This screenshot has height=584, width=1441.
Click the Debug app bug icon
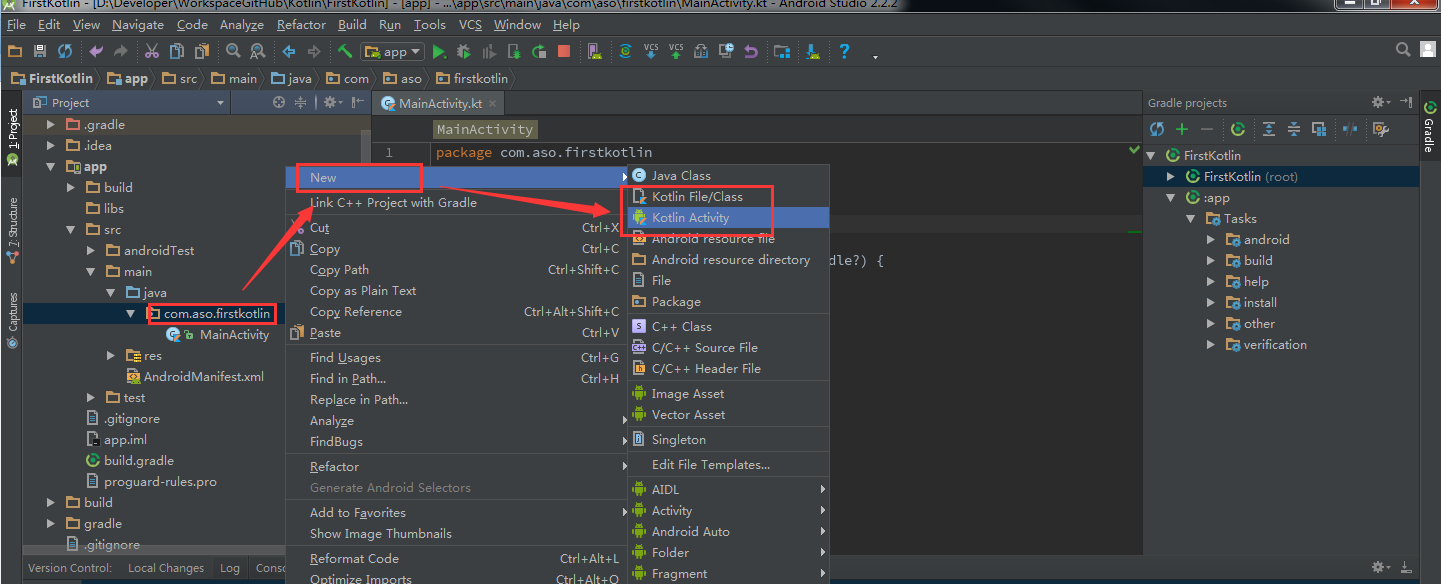coord(464,51)
